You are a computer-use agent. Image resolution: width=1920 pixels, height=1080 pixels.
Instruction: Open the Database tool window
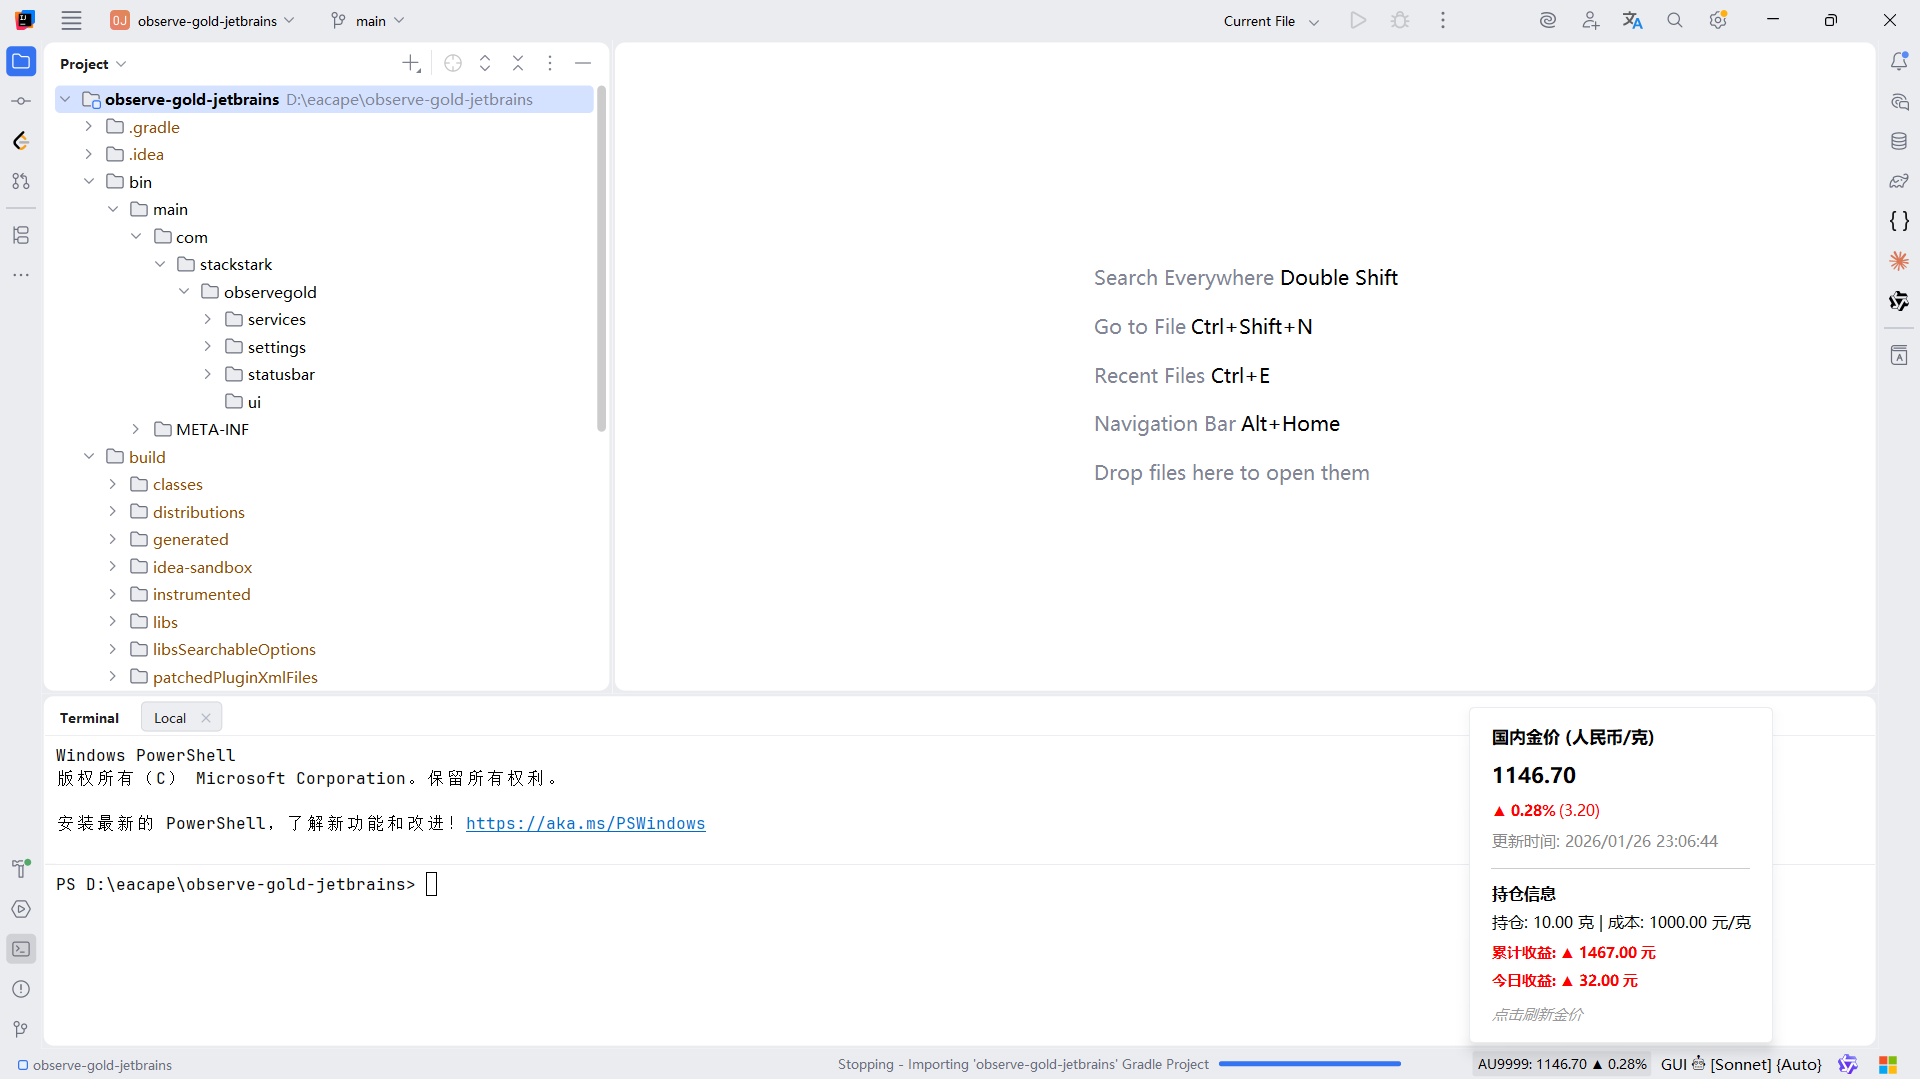[x=1899, y=141]
